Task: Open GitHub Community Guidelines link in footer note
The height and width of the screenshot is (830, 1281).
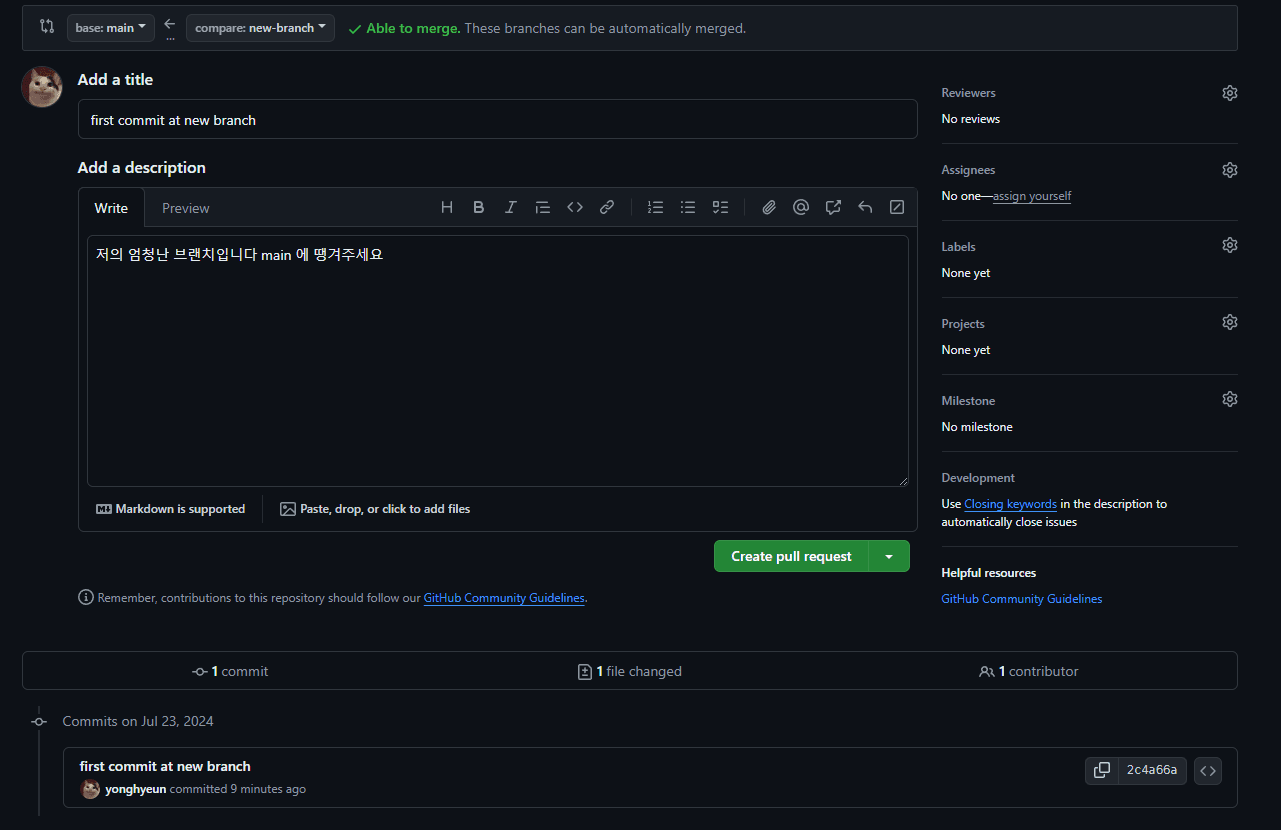Action: coord(504,598)
